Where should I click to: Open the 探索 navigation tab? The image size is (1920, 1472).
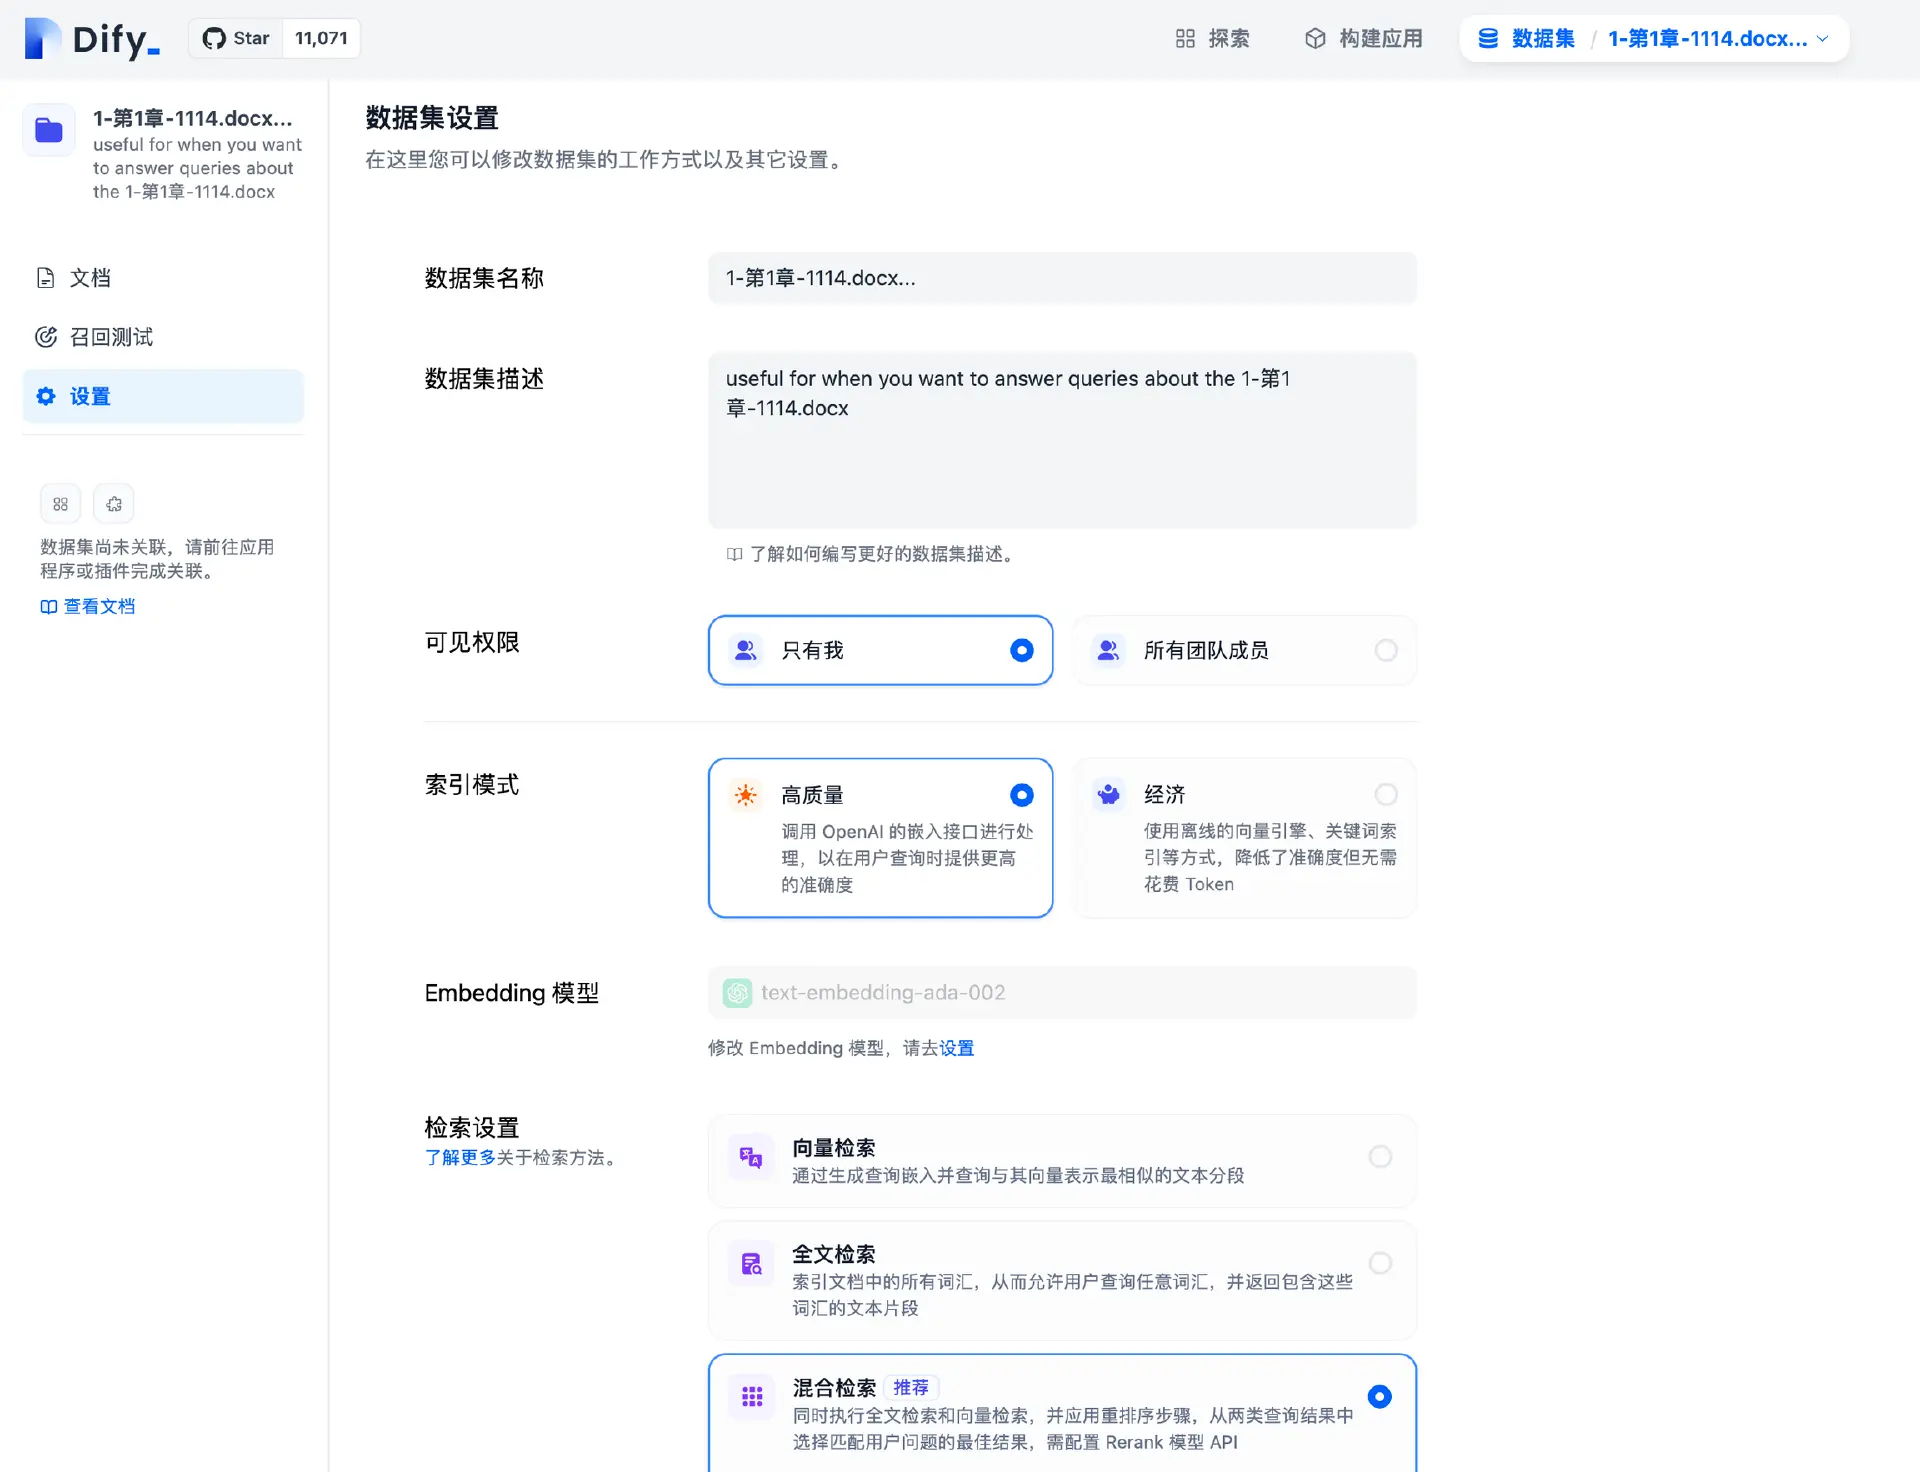1212,38
